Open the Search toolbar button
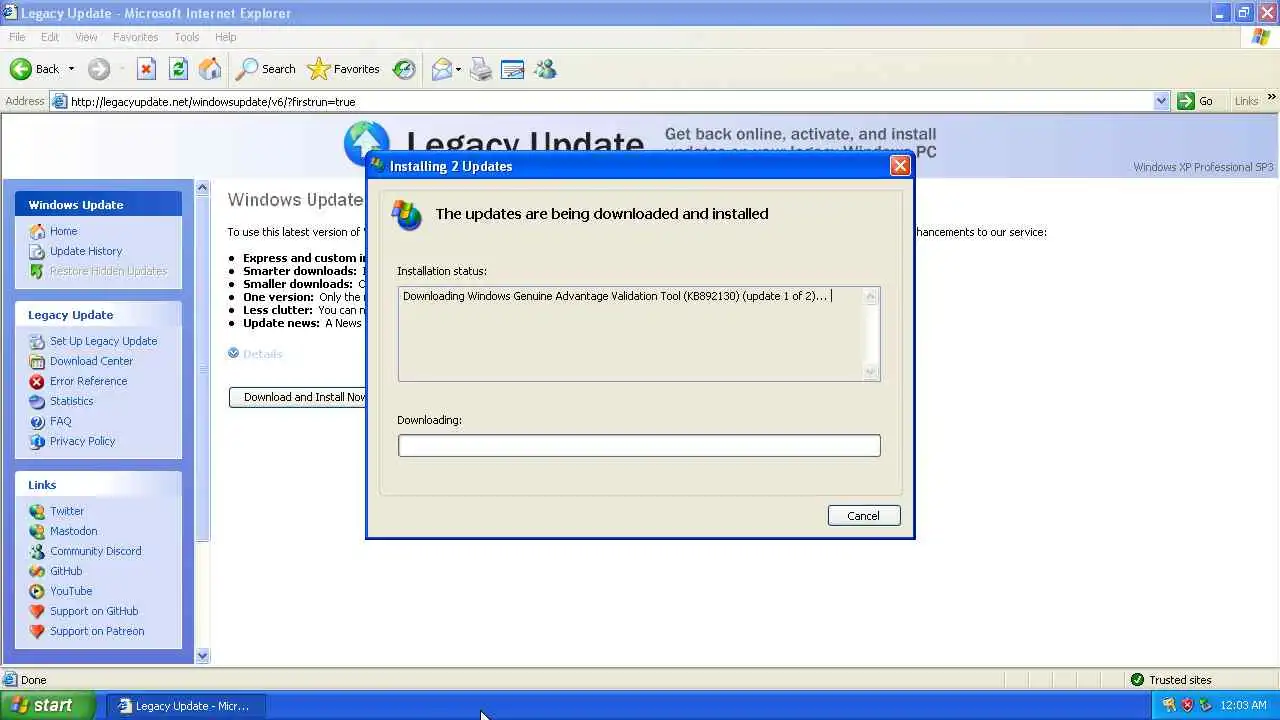Viewport: 1280px width, 720px height. click(x=266, y=69)
